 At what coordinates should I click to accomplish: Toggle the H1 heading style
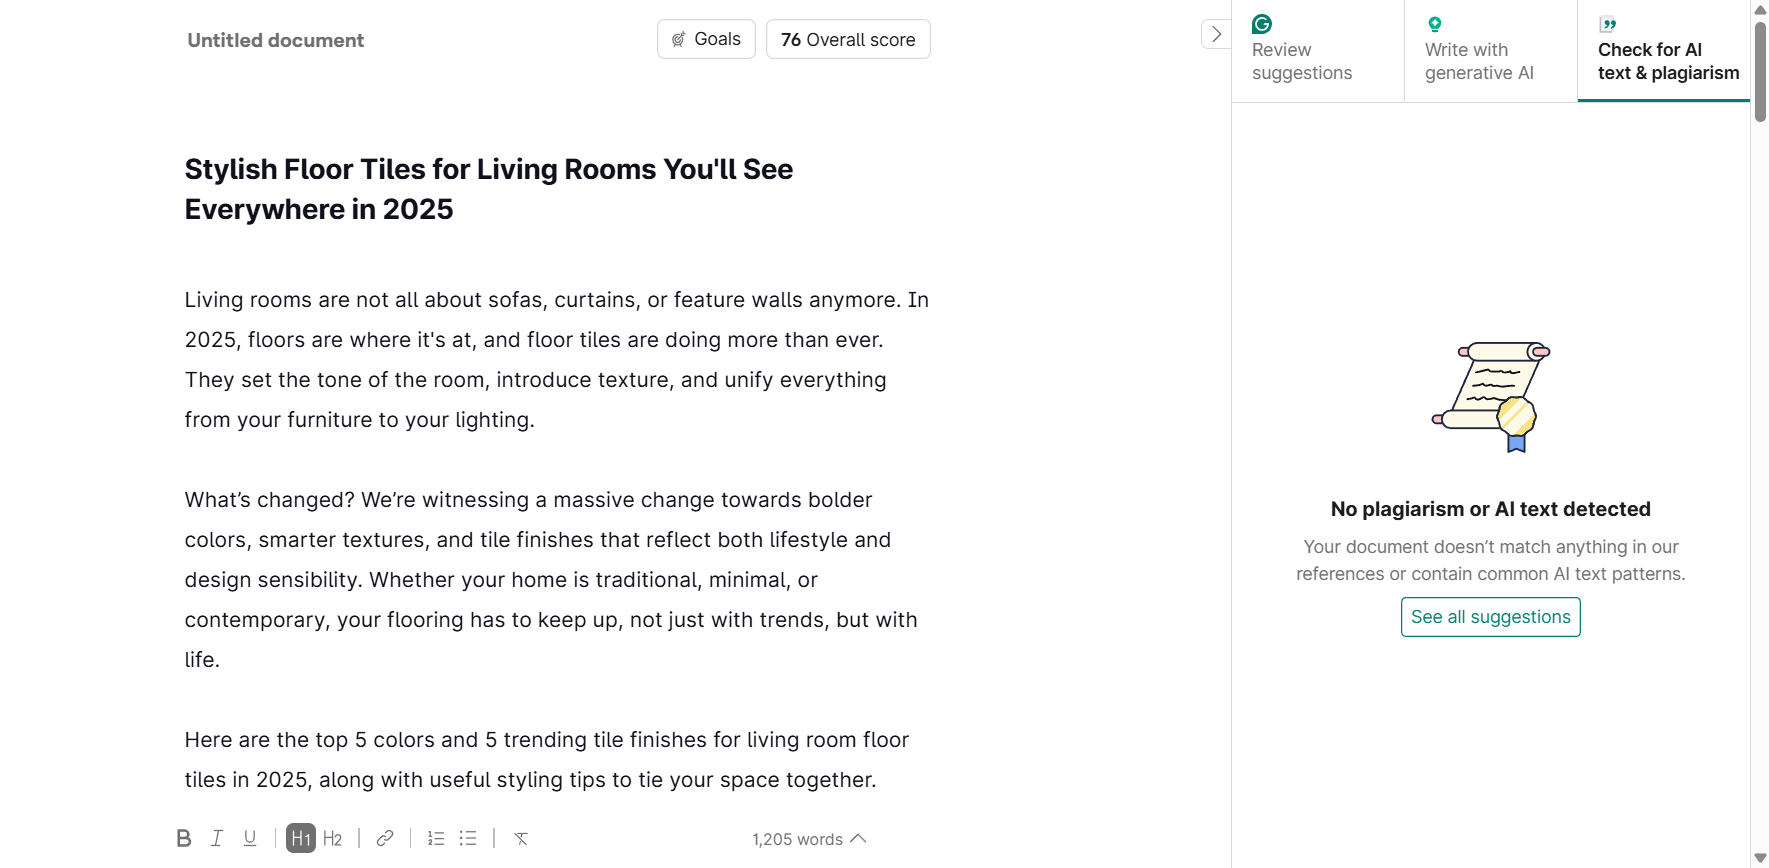click(x=301, y=838)
